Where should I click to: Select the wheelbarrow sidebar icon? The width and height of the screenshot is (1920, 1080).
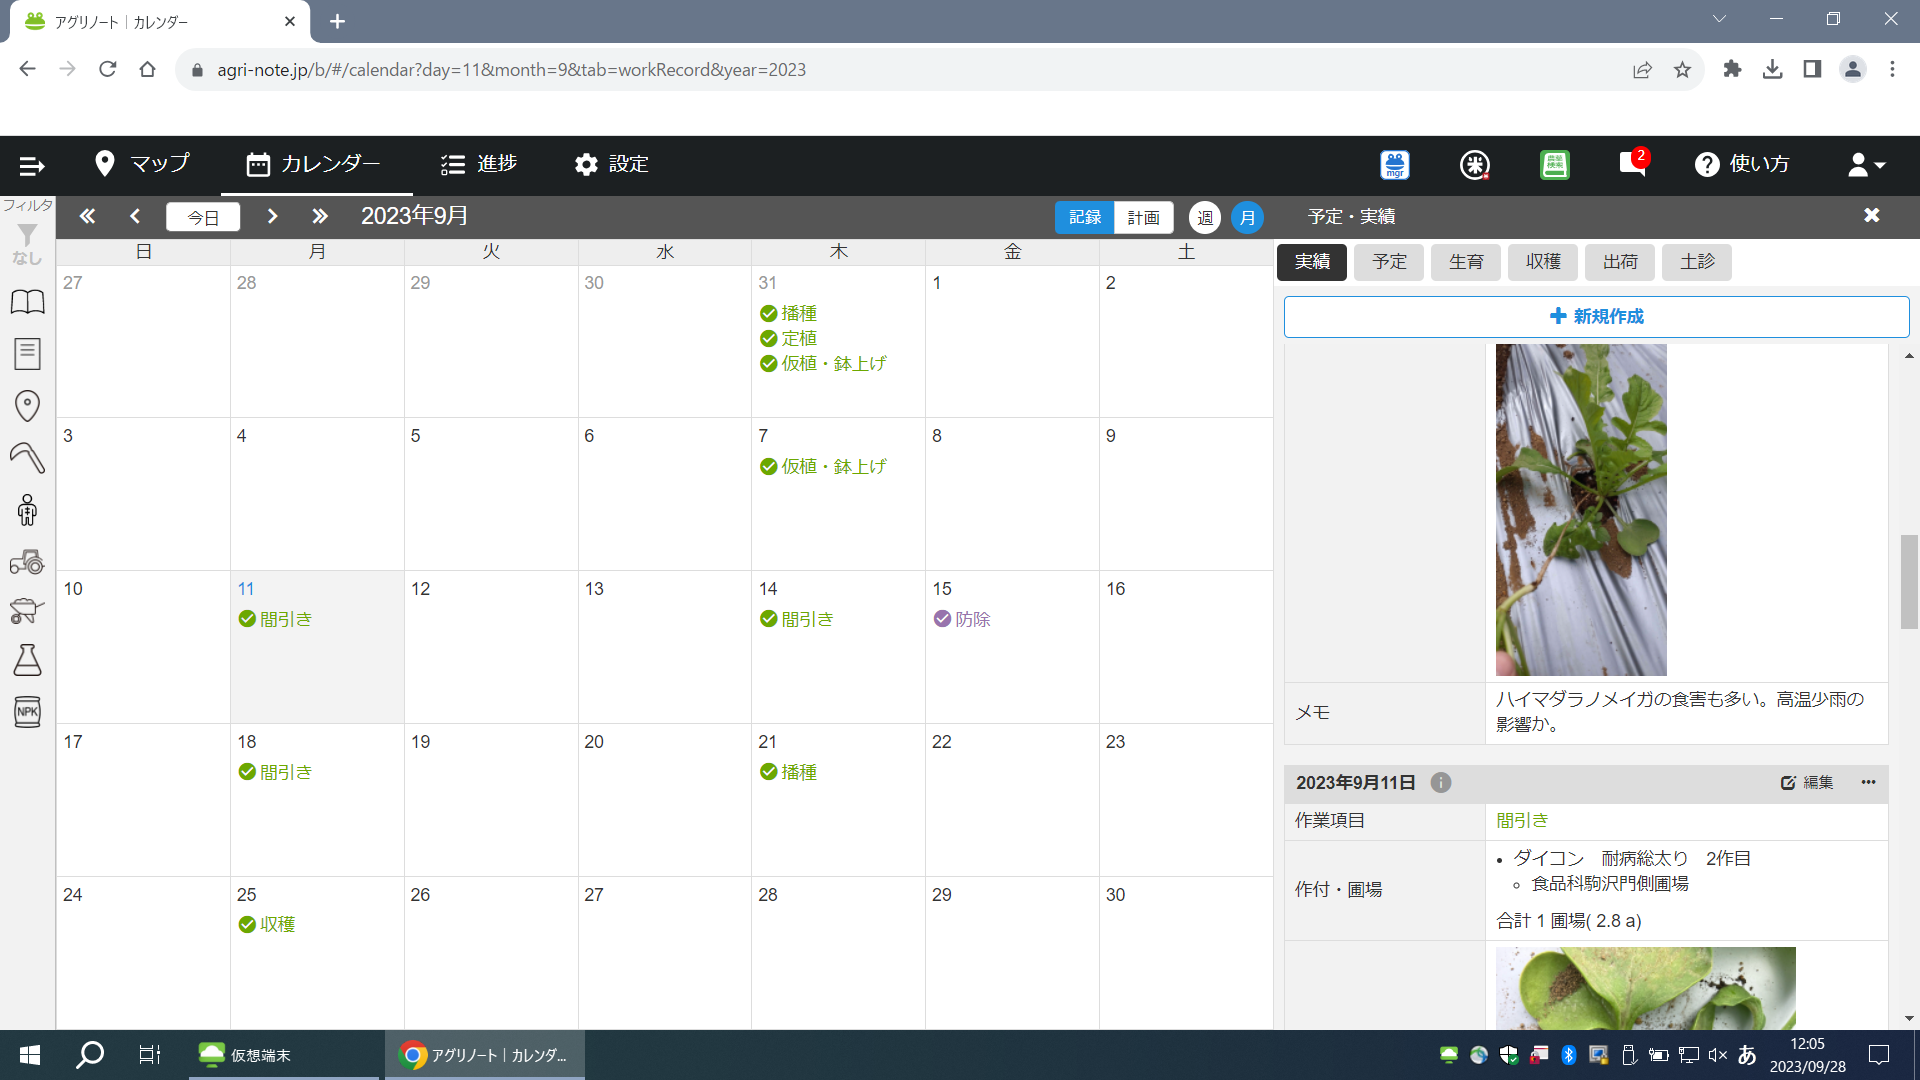(x=27, y=610)
